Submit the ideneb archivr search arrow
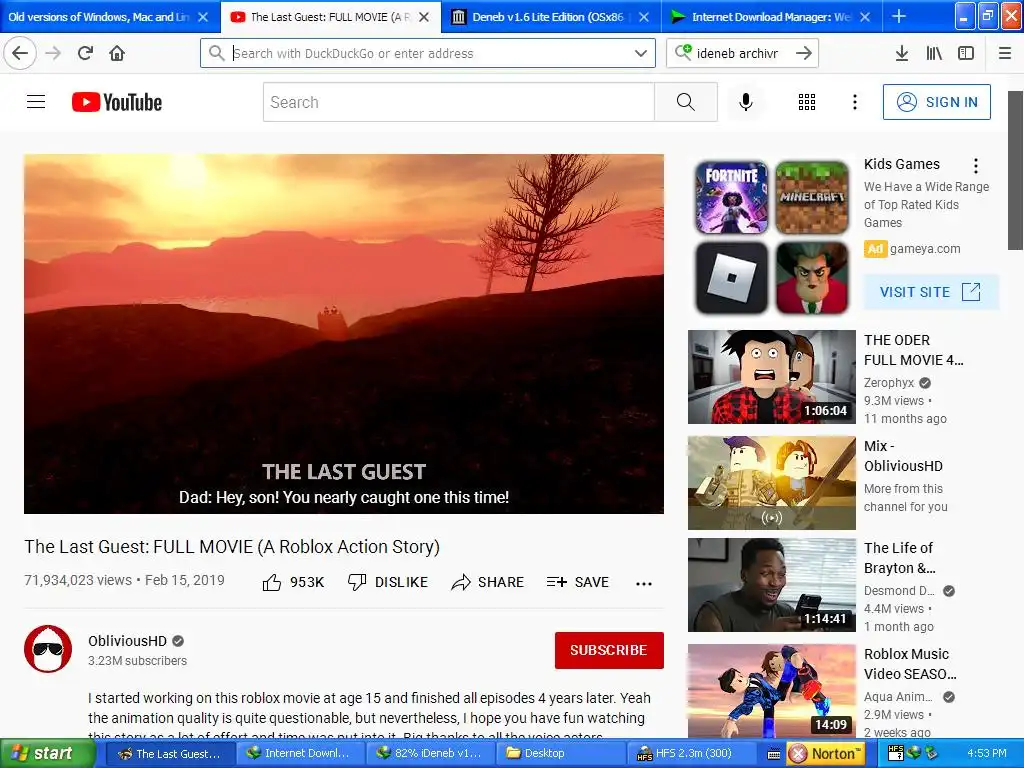This screenshot has width=1024, height=768. pos(804,53)
